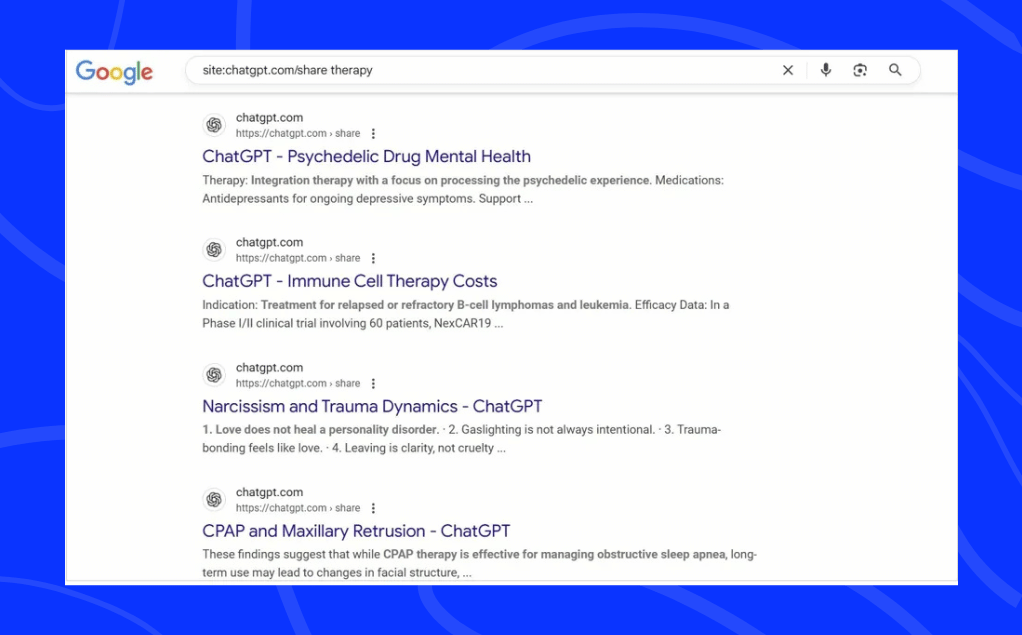
Task: Open Google Lens image search icon
Action: pos(860,70)
